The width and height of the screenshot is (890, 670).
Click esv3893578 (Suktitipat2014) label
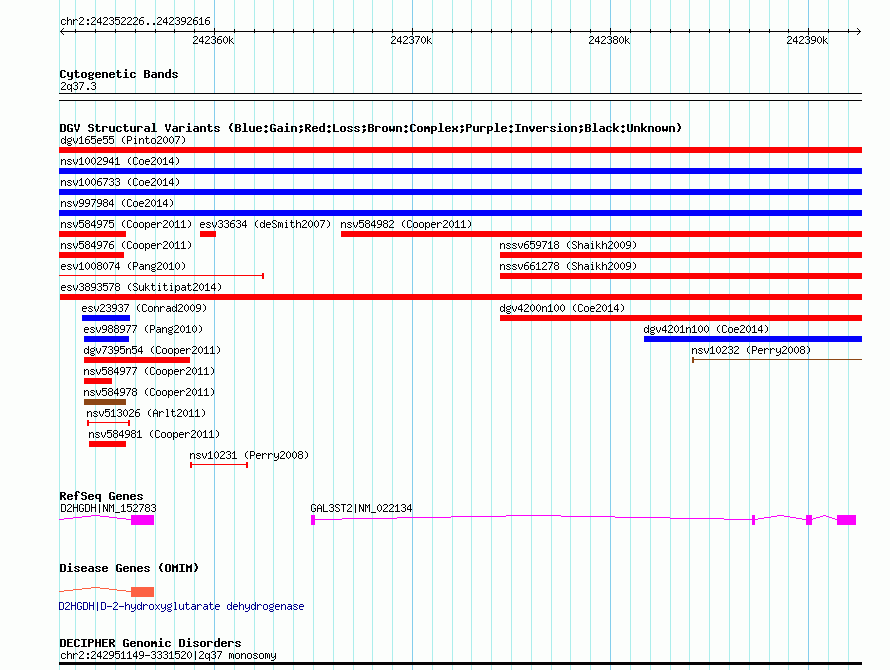pyautogui.click(x=141, y=287)
